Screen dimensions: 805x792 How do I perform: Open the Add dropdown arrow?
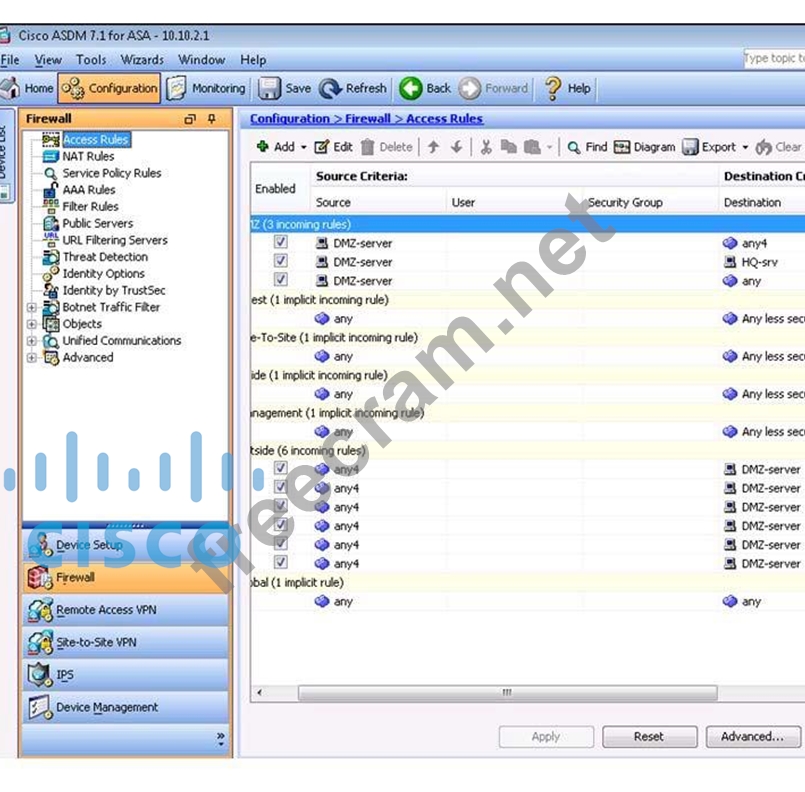304,147
